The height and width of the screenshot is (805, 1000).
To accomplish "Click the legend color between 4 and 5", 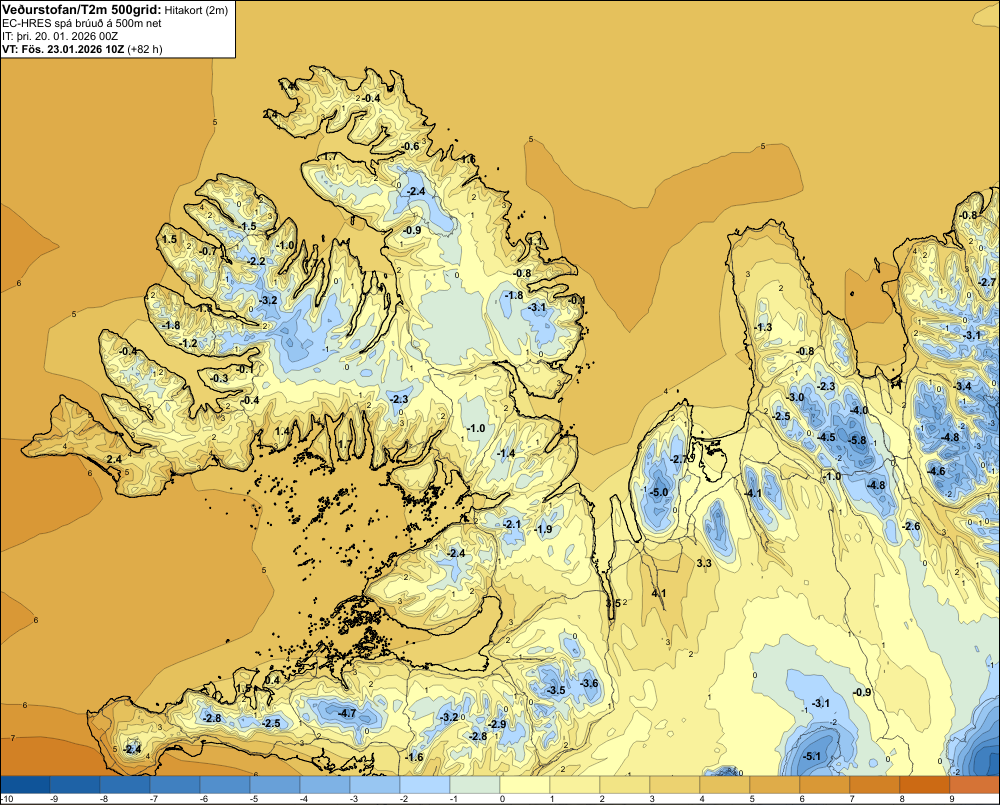I will (x=724, y=785).
